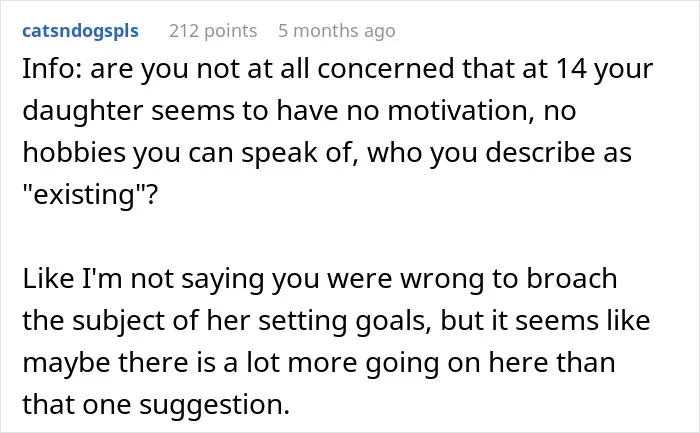700x433 pixels.
Task: Click the 212 points score label
Action: [213, 31]
